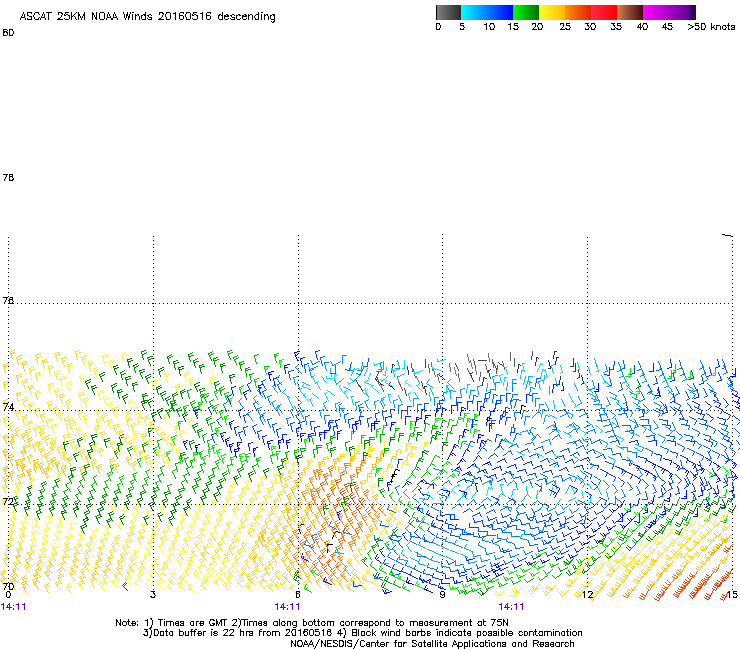The width and height of the screenshot is (740, 650).
Task: Click the ASCAT 25KM NOAA Winds title
Action: click(147, 16)
